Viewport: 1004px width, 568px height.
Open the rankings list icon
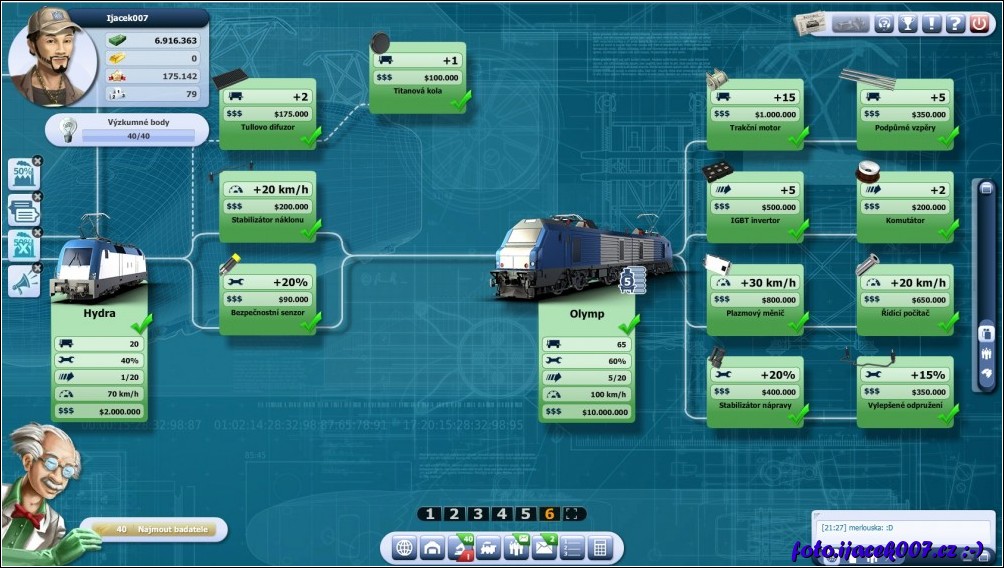coord(572,548)
